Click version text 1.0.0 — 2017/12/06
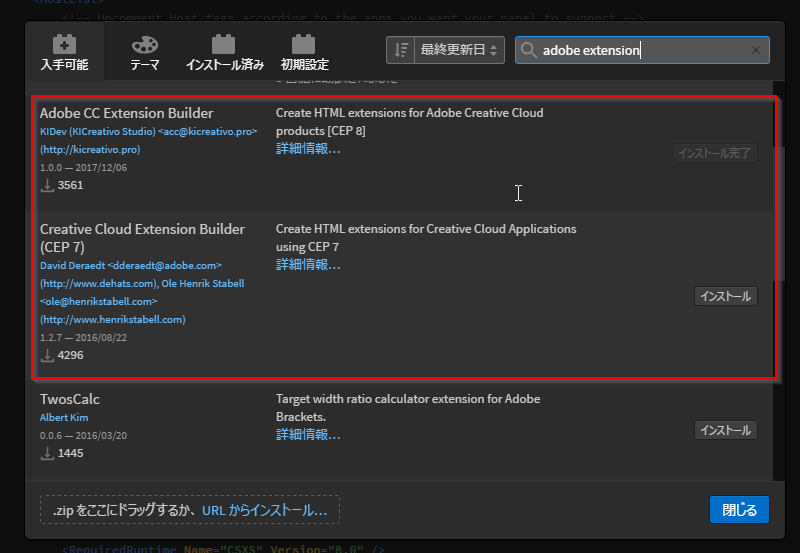 tap(84, 167)
